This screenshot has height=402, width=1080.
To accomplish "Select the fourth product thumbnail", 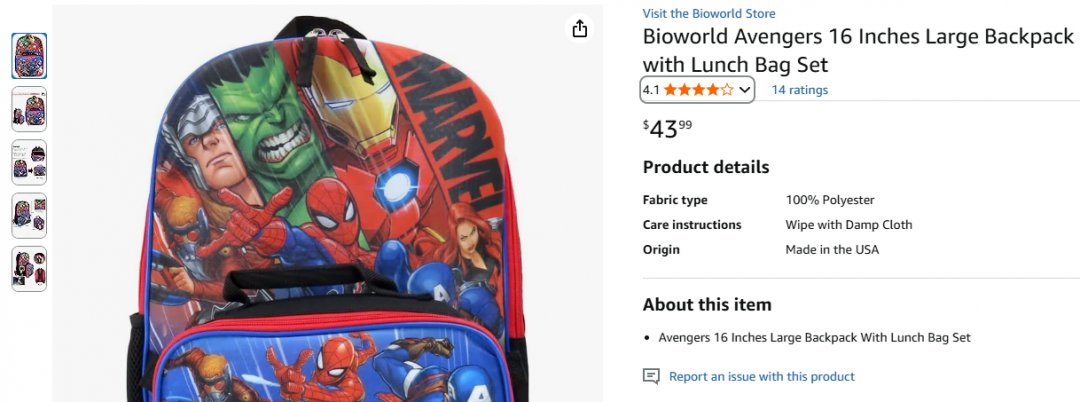I will pyautogui.click(x=29, y=215).
